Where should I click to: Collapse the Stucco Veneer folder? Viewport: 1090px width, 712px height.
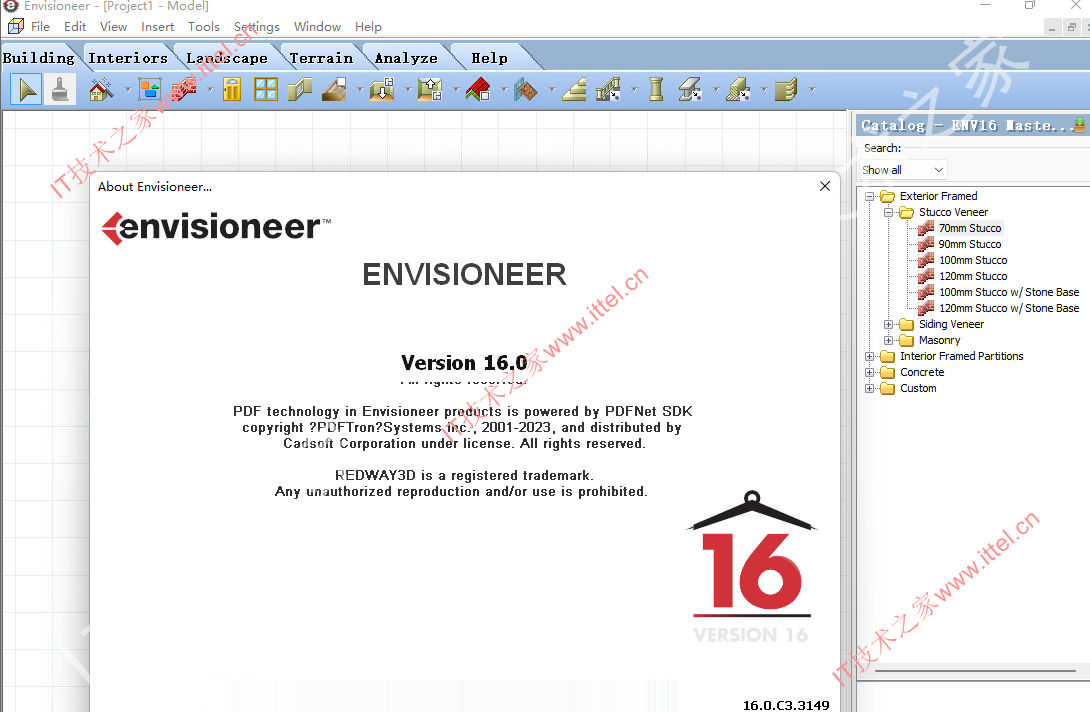click(x=888, y=213)
